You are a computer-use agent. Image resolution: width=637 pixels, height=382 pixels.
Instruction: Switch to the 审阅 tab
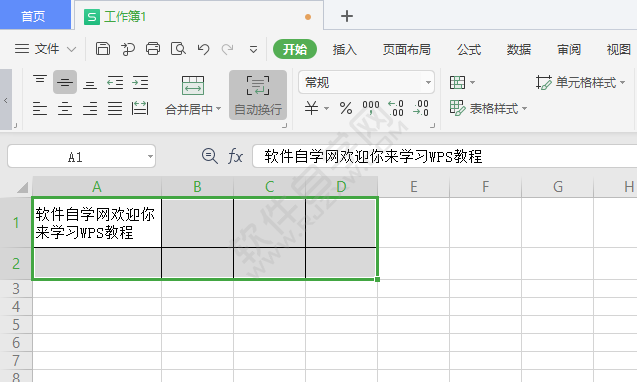pyautogui.click(x=569, y=50)
